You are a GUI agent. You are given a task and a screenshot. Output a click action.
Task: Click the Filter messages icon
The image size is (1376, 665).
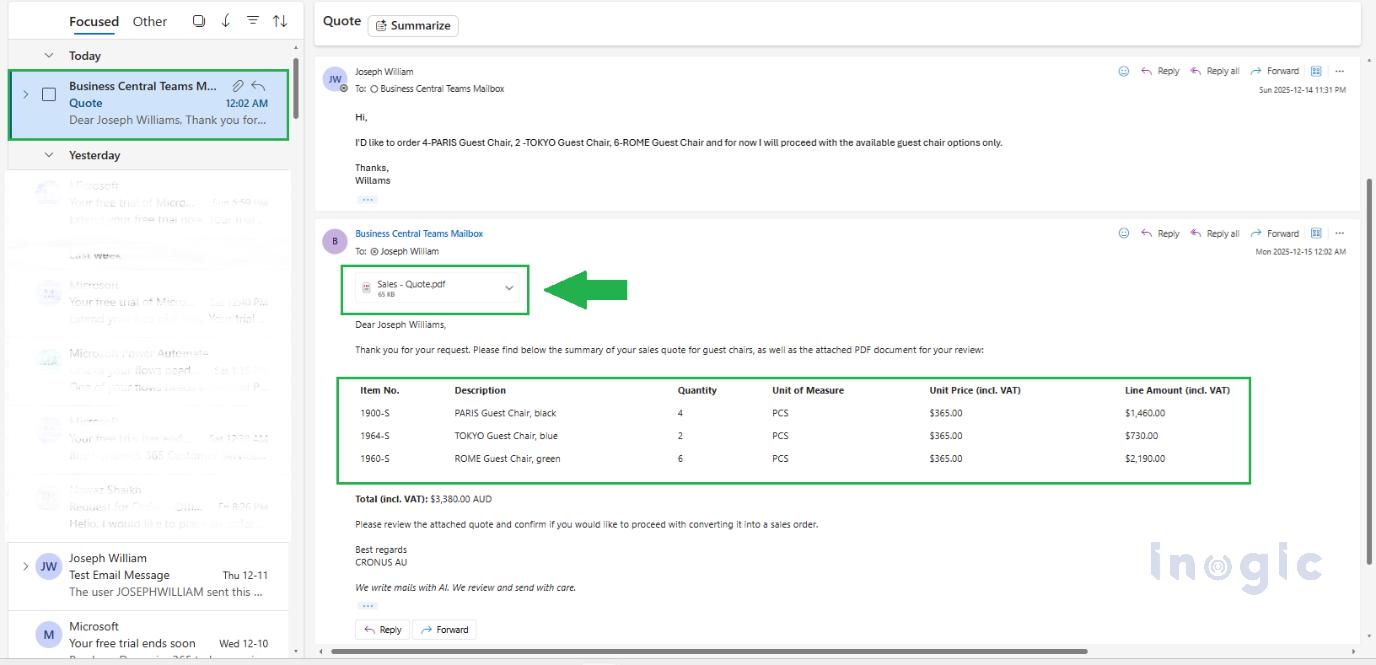pos(253,21)
